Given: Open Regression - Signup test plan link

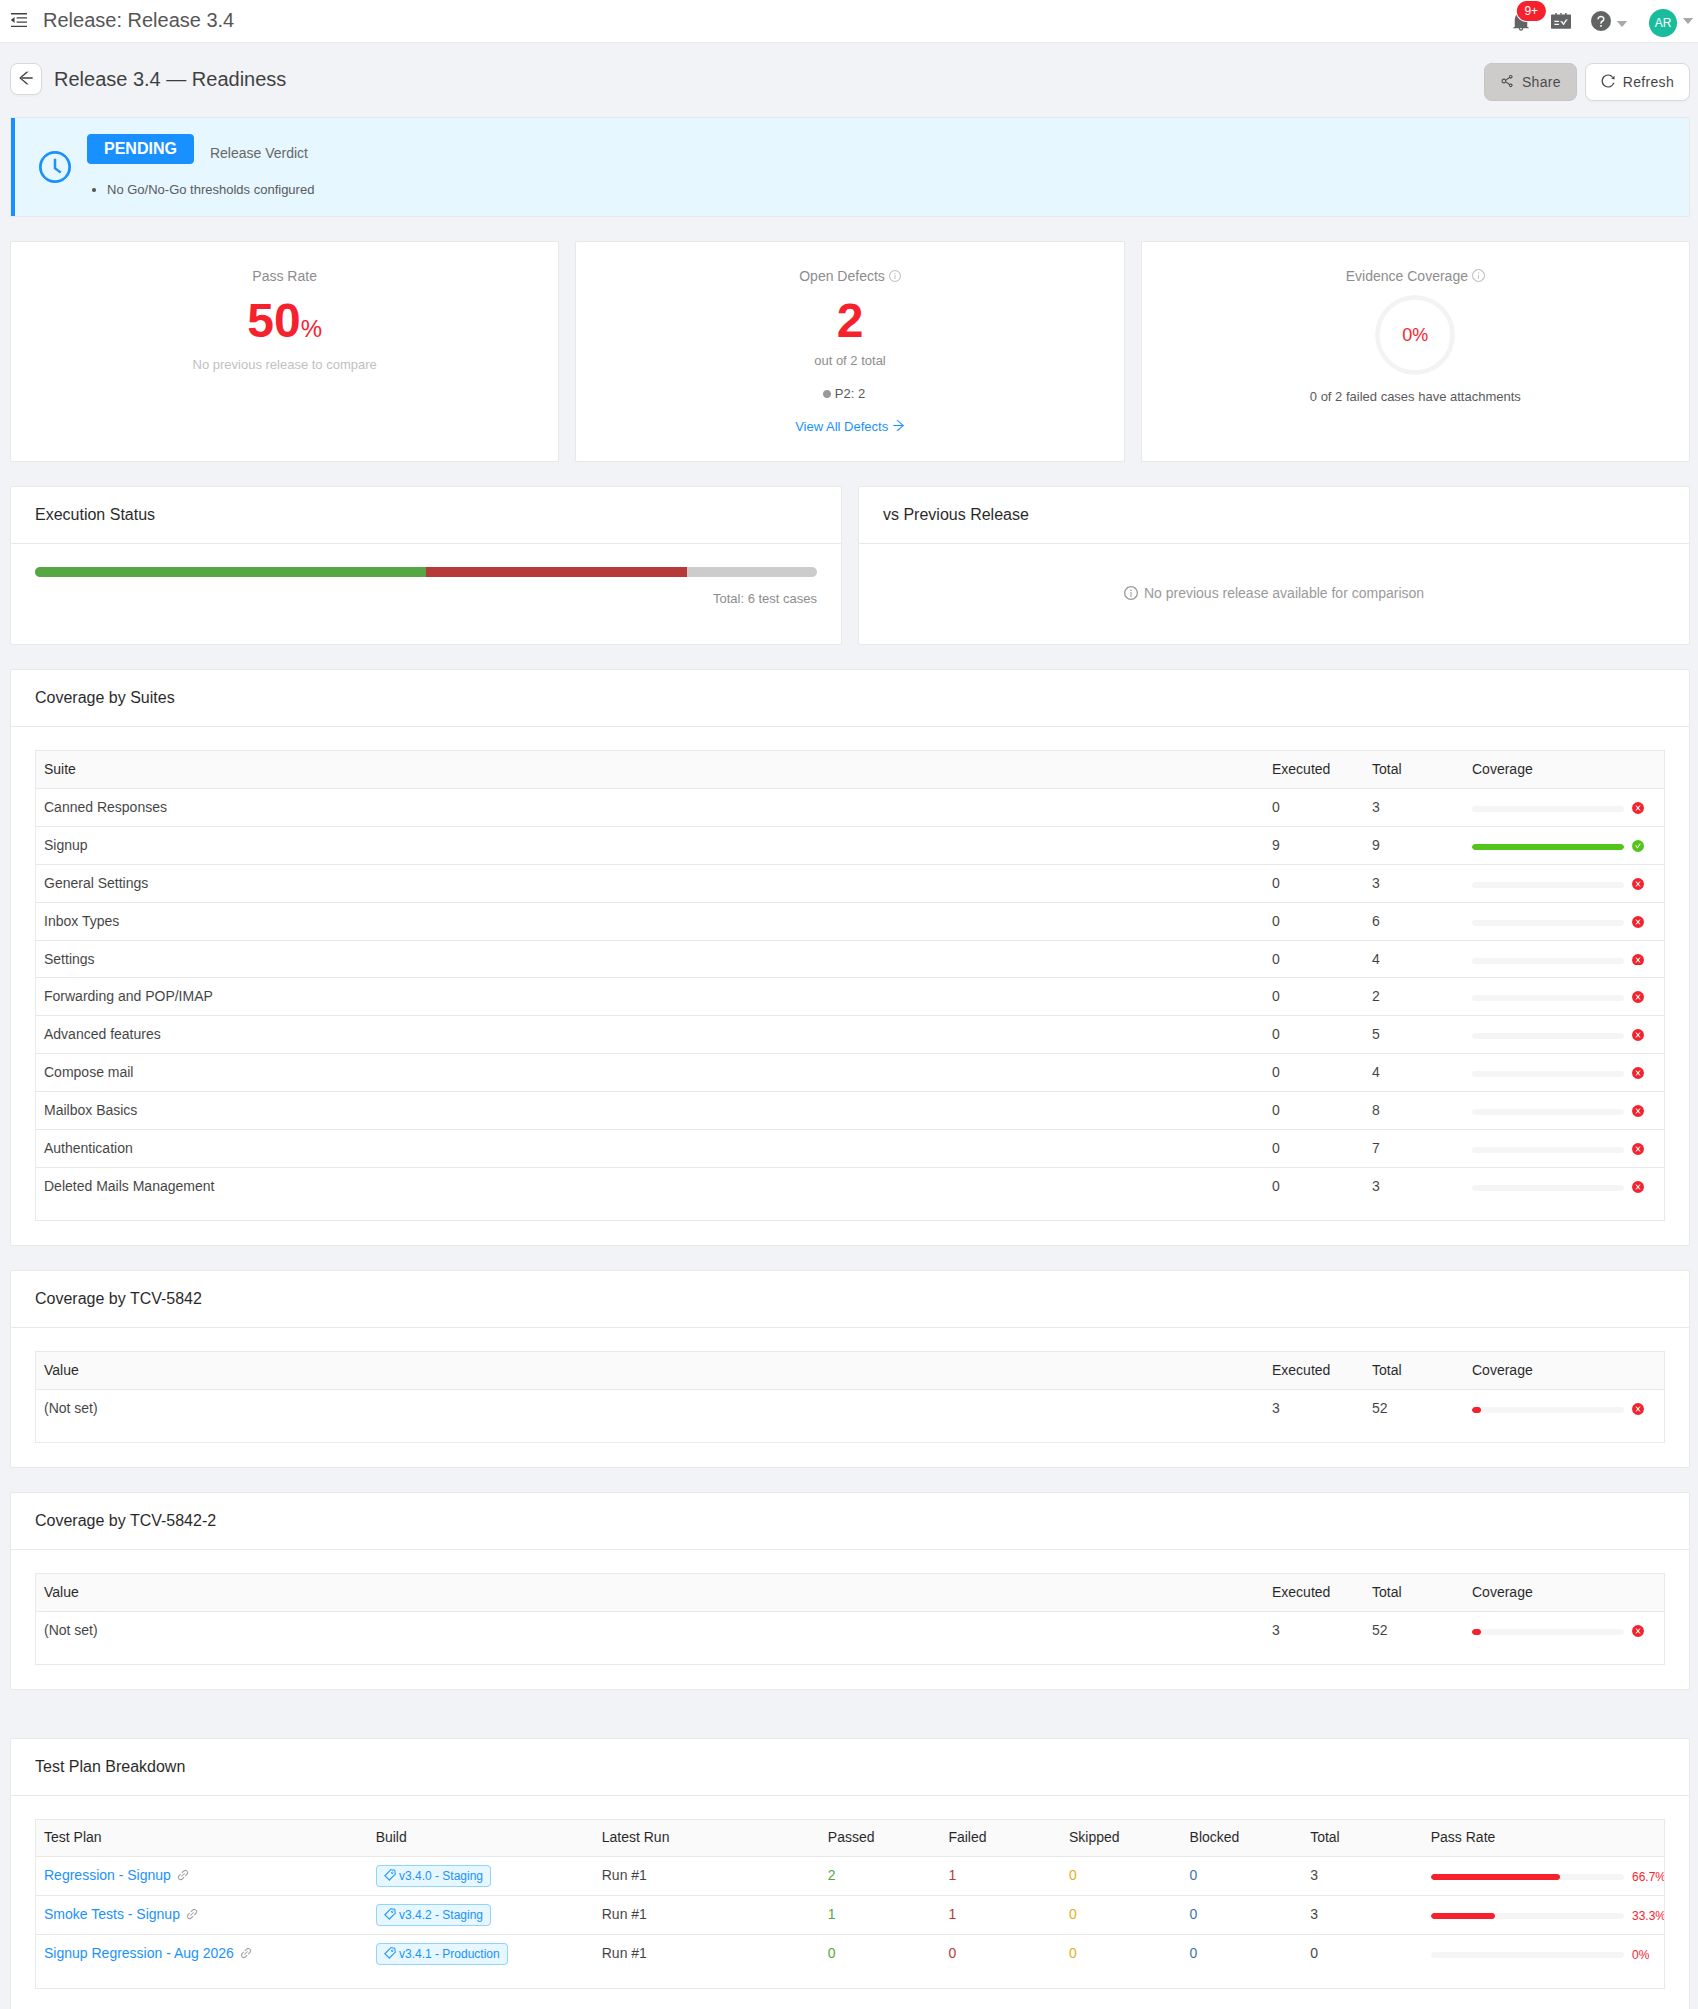Looking at the screenshot, I should [x=107, y=1875].
